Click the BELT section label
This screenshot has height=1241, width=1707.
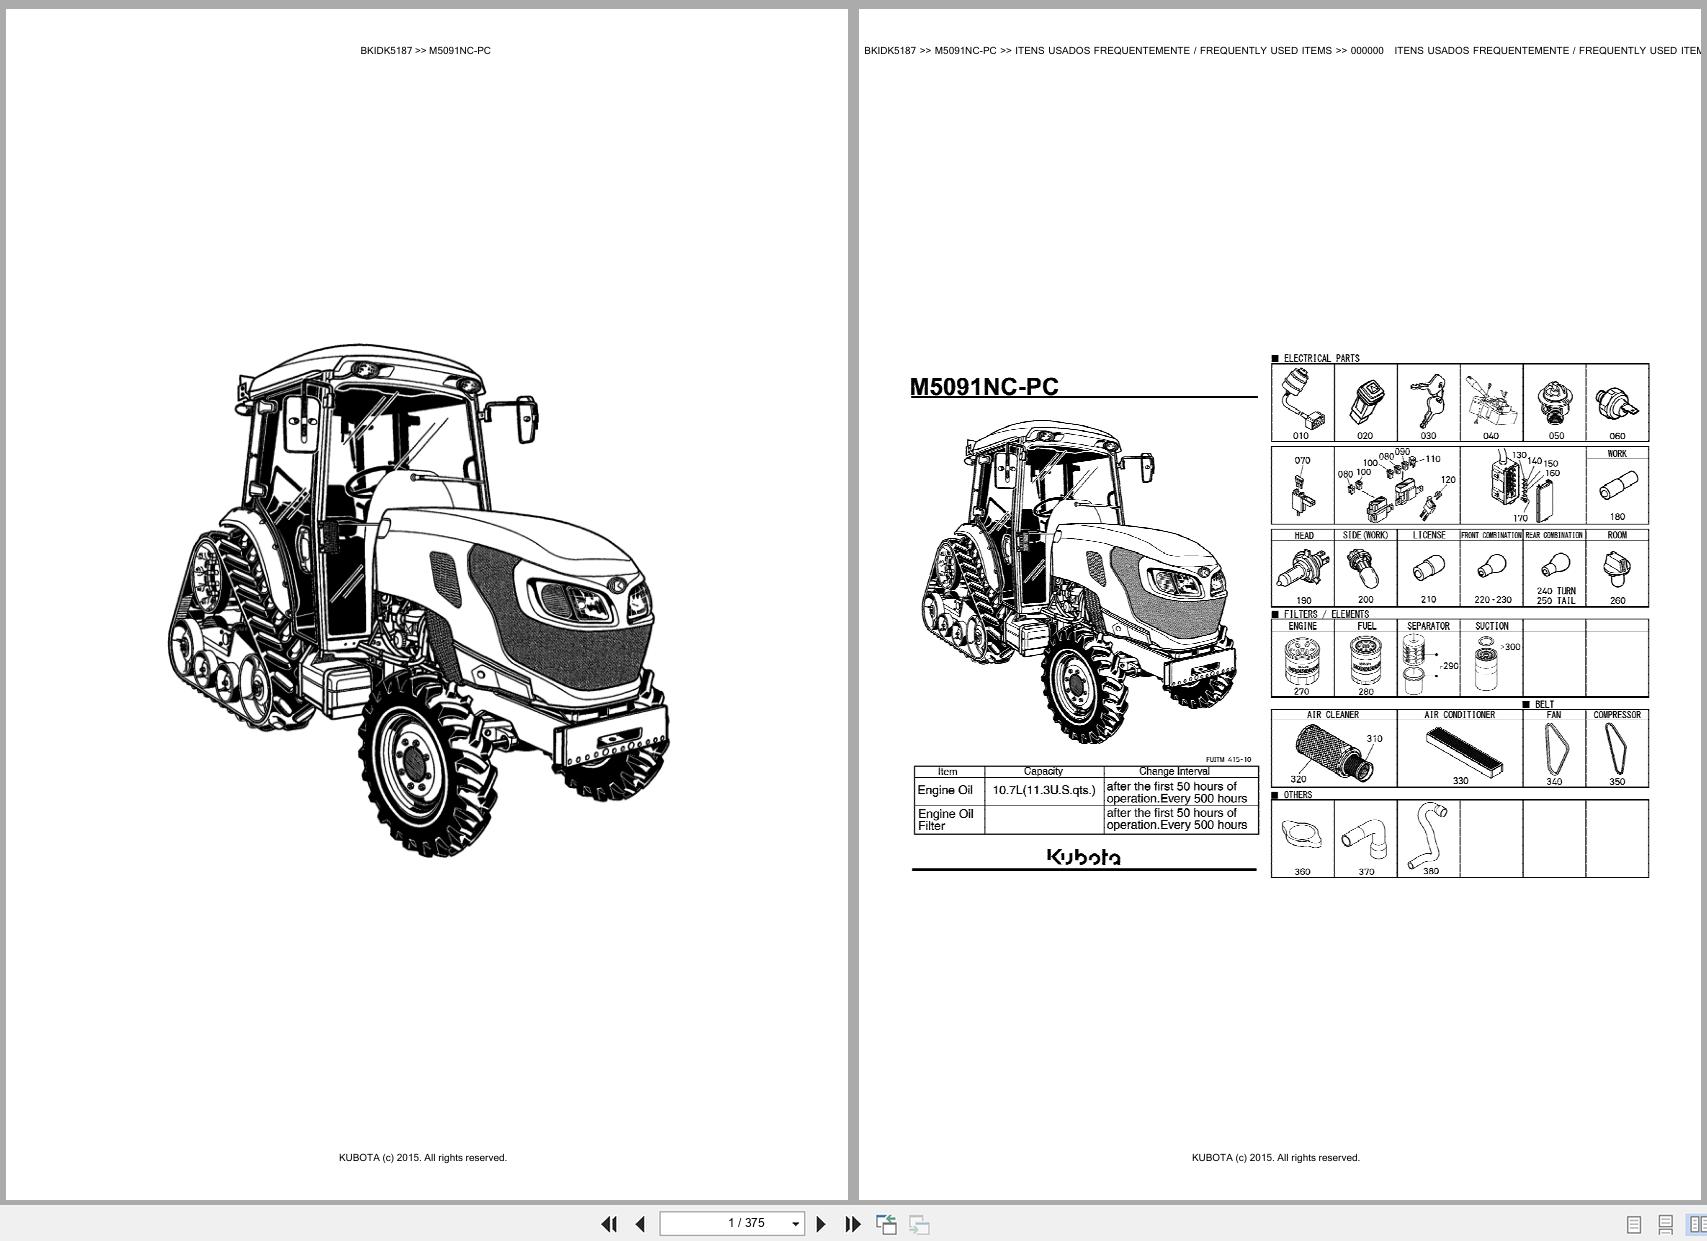[1544, 704]
